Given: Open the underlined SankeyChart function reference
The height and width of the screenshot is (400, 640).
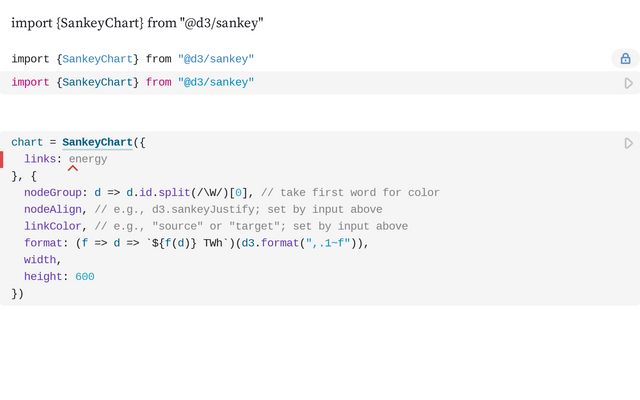Looking at the screenshot, I should pyautogui.click(x=97, y=143).
